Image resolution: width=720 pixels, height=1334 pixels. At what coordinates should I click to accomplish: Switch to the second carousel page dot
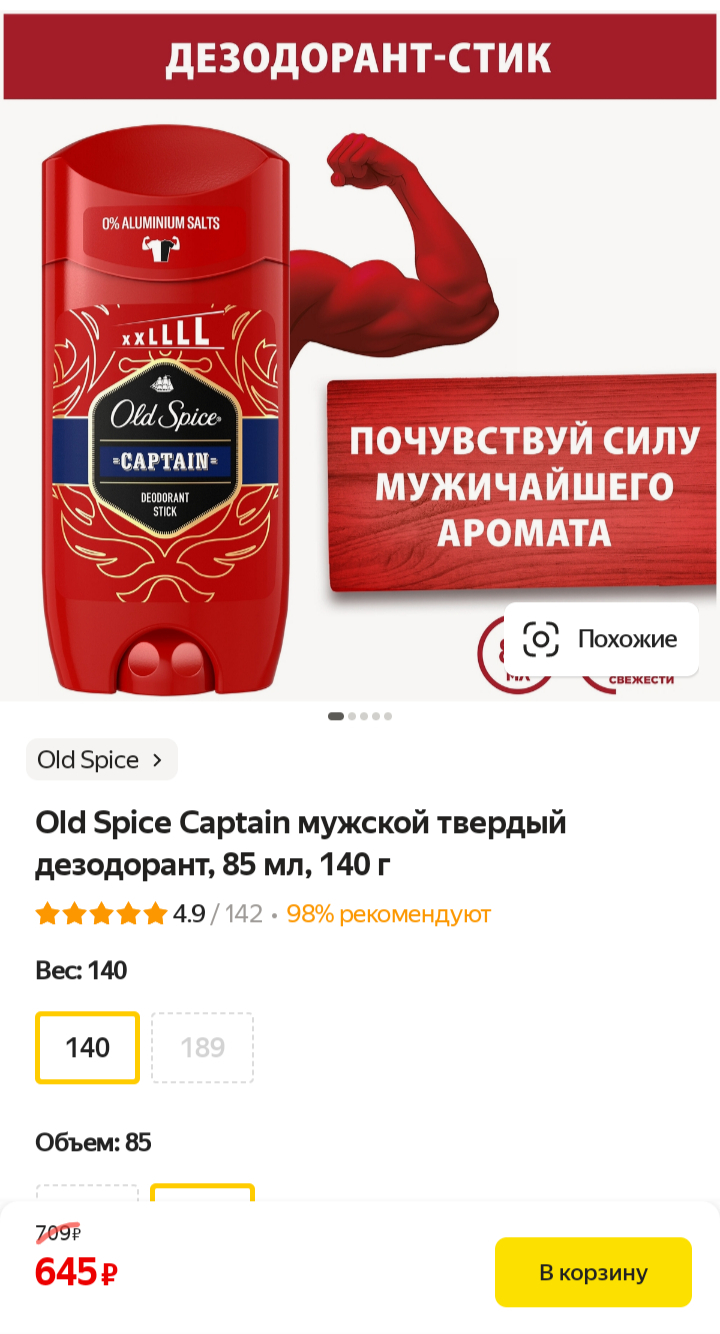tap(352, 716)
